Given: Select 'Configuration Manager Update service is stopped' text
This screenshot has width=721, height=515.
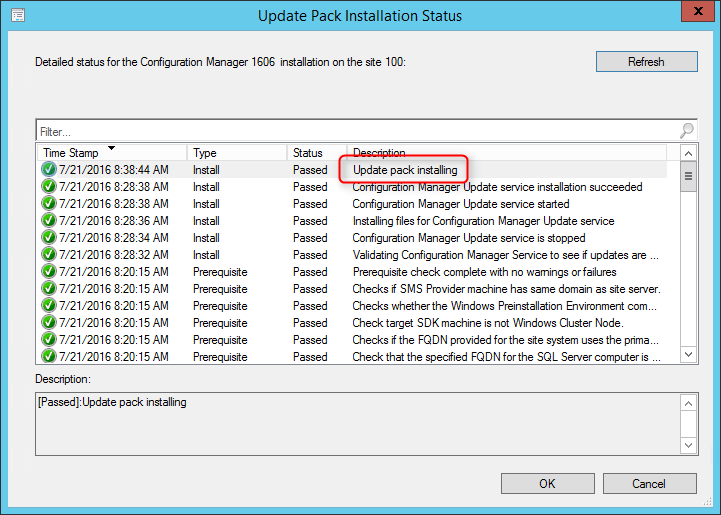Looking at the screenshot, I should 469,238.
